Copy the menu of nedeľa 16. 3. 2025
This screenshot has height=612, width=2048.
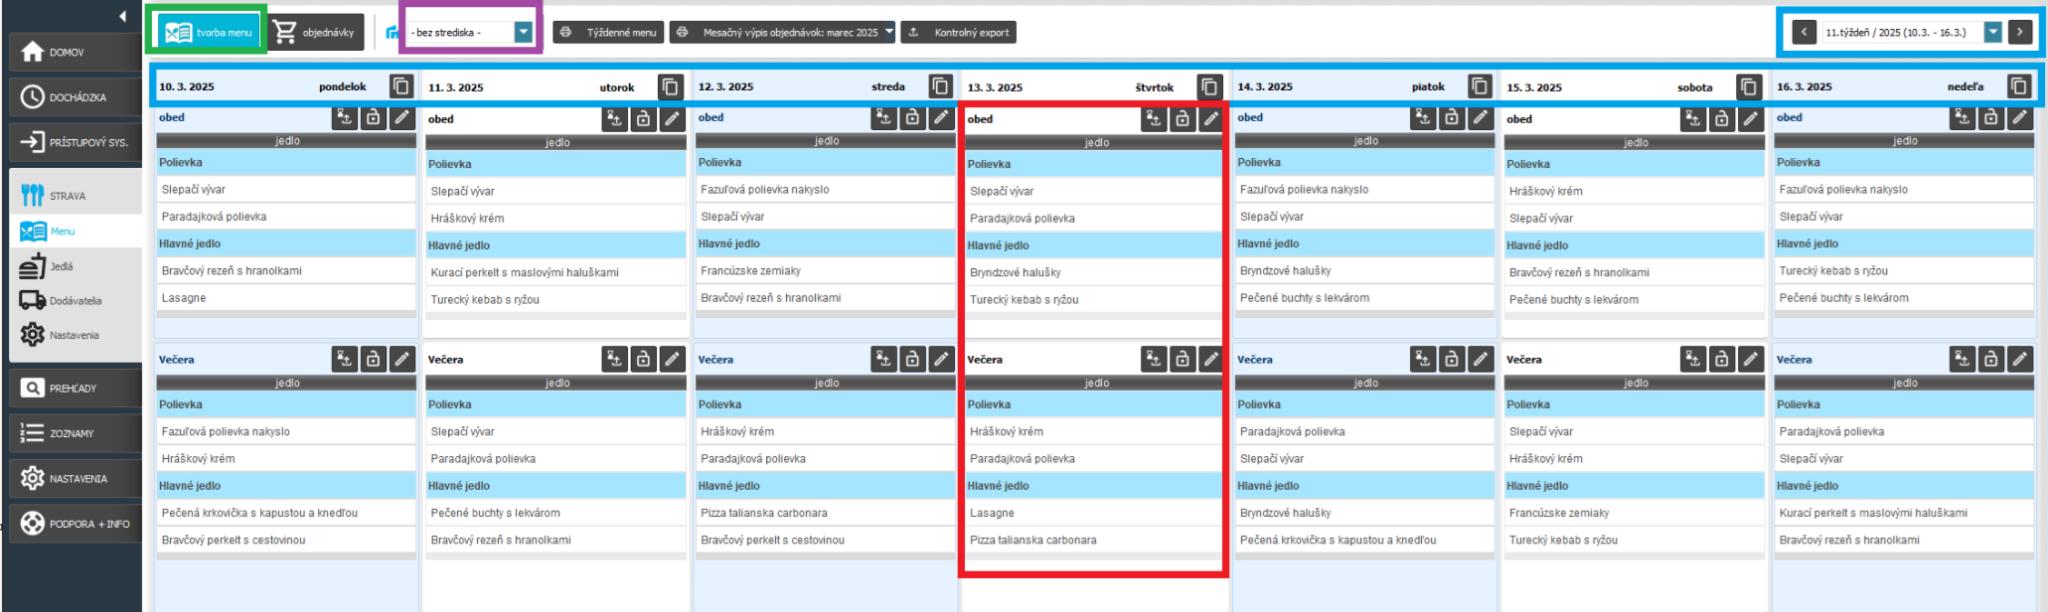(2019, 87)
